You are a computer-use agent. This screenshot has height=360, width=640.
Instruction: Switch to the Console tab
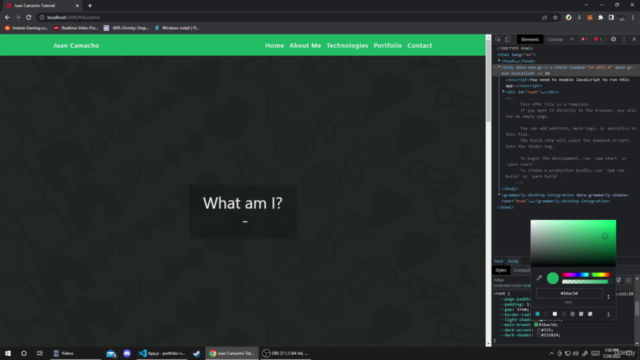coord(555,39)
